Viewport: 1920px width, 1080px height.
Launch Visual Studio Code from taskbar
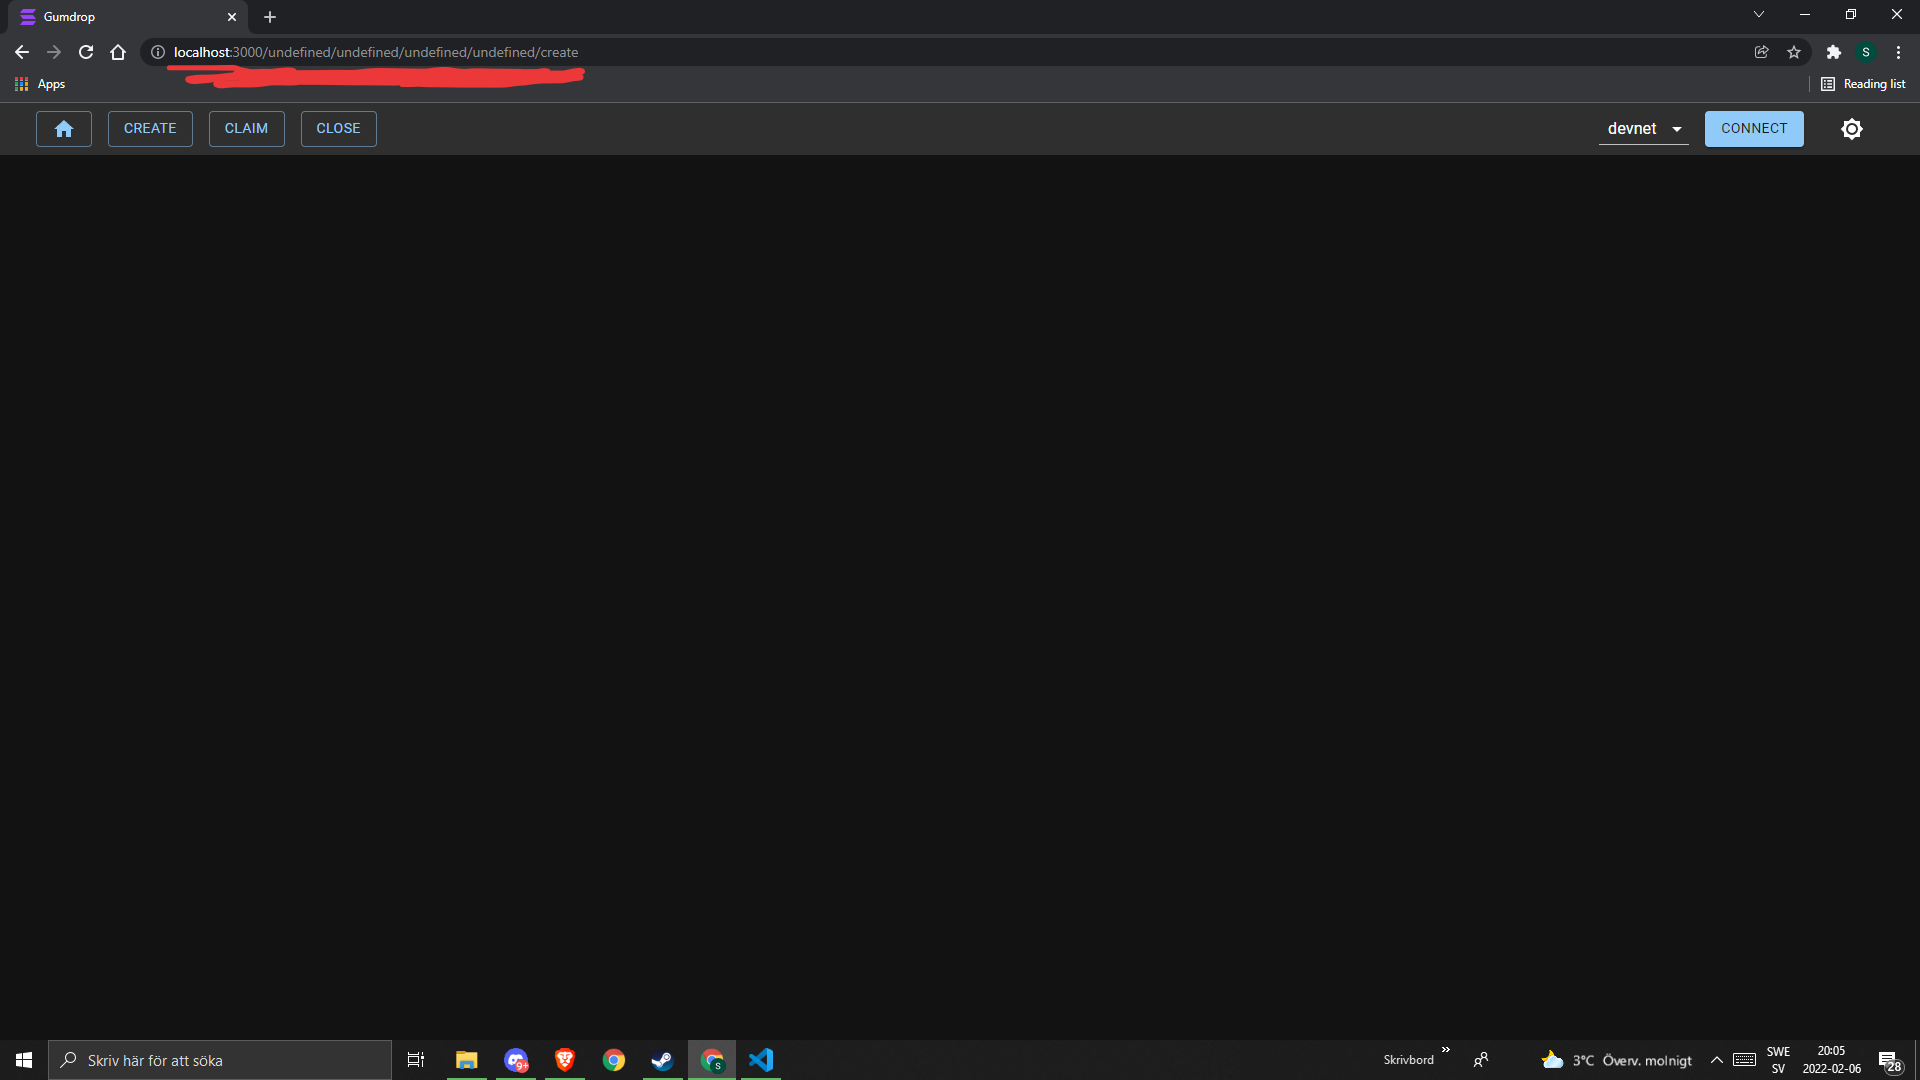(761, 1060)
